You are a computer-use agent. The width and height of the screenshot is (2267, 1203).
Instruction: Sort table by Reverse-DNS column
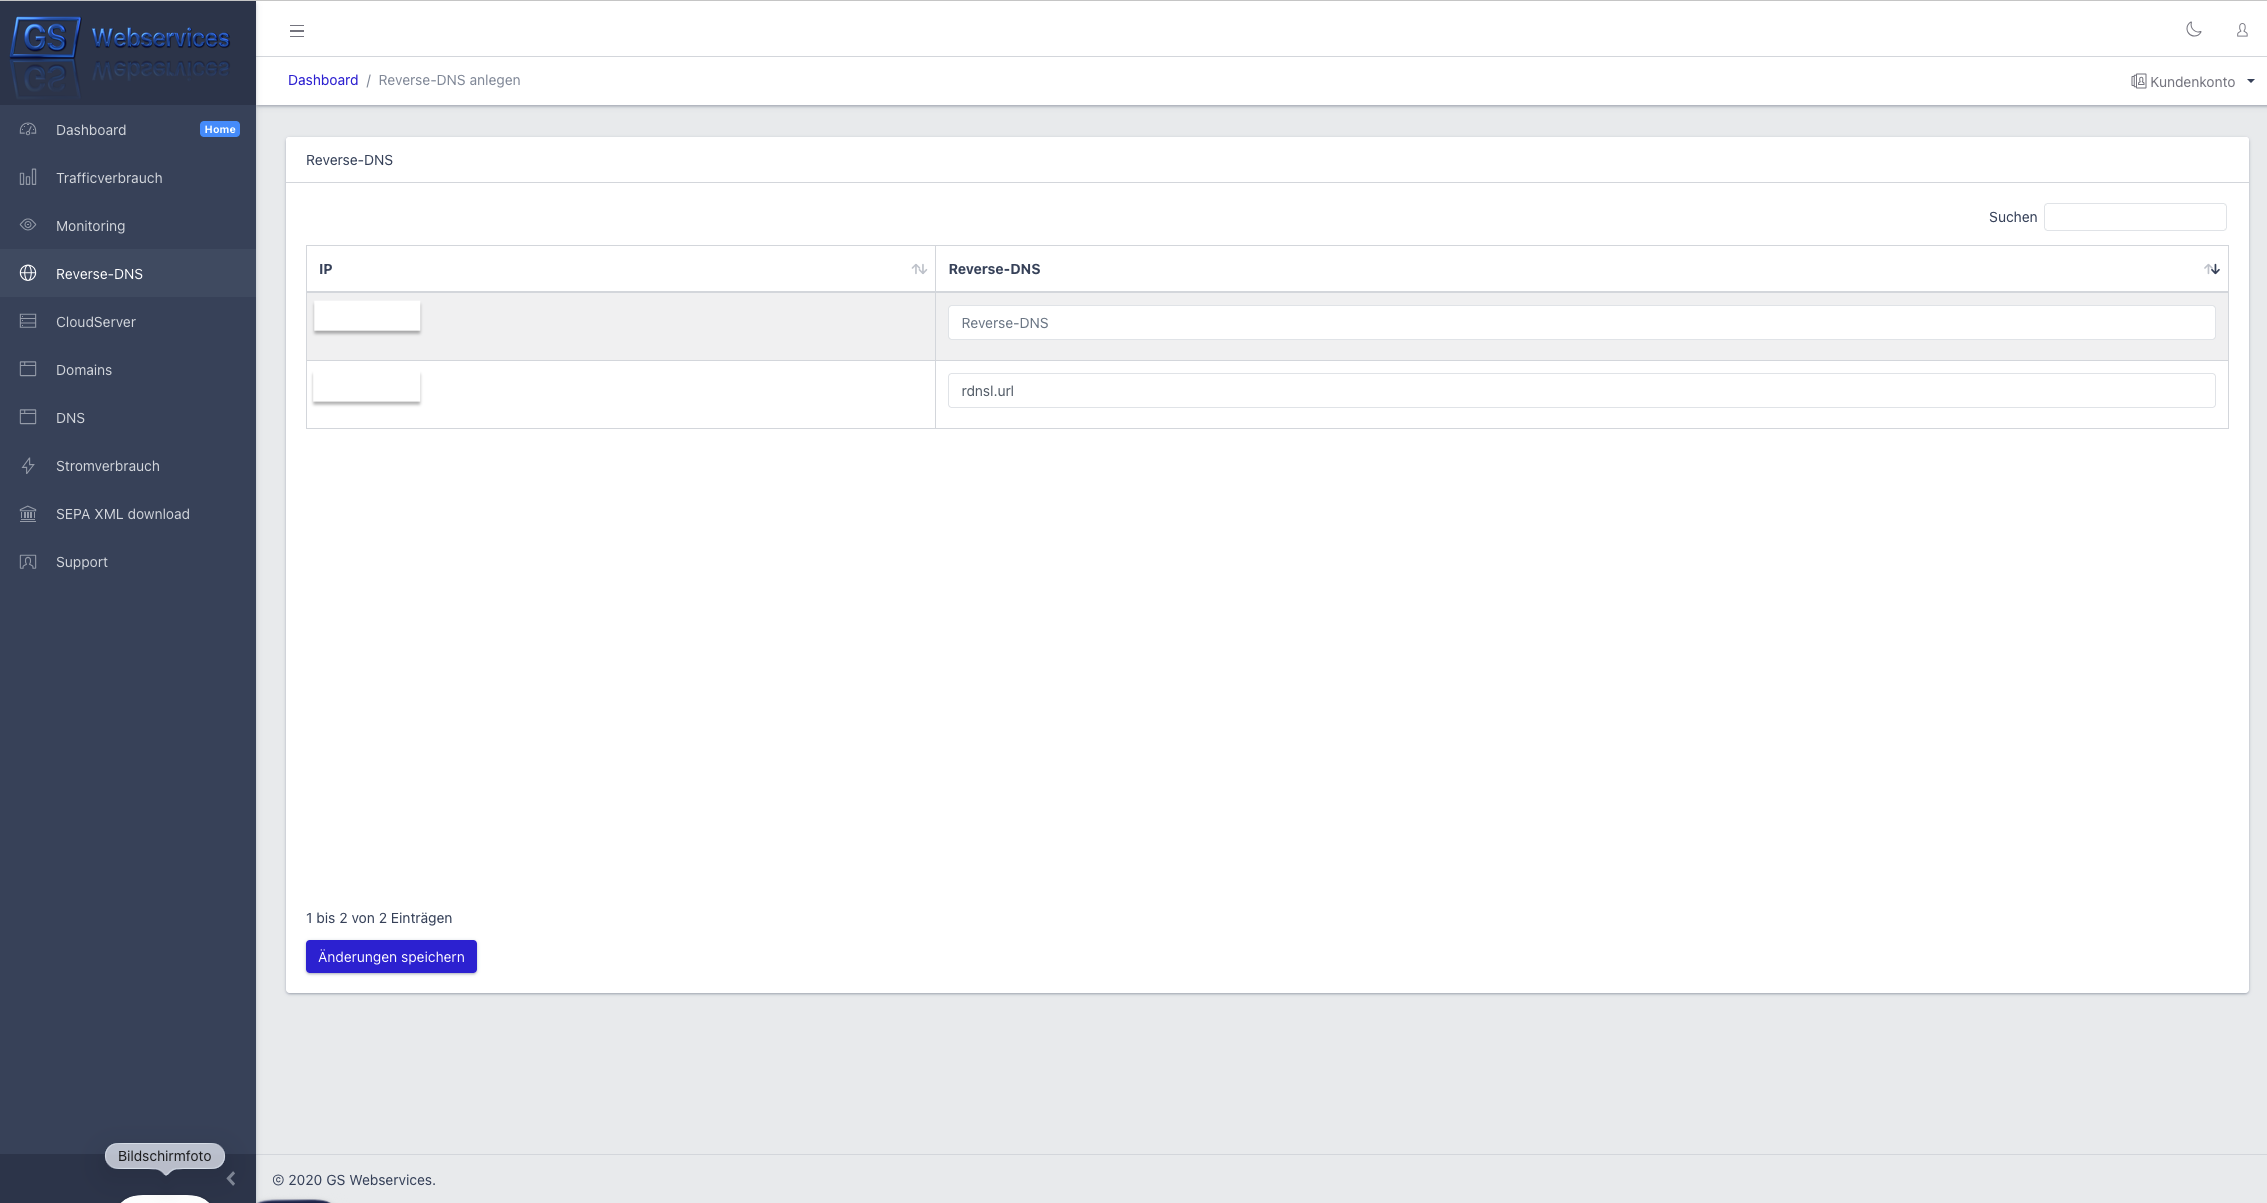coord(1581,269)
